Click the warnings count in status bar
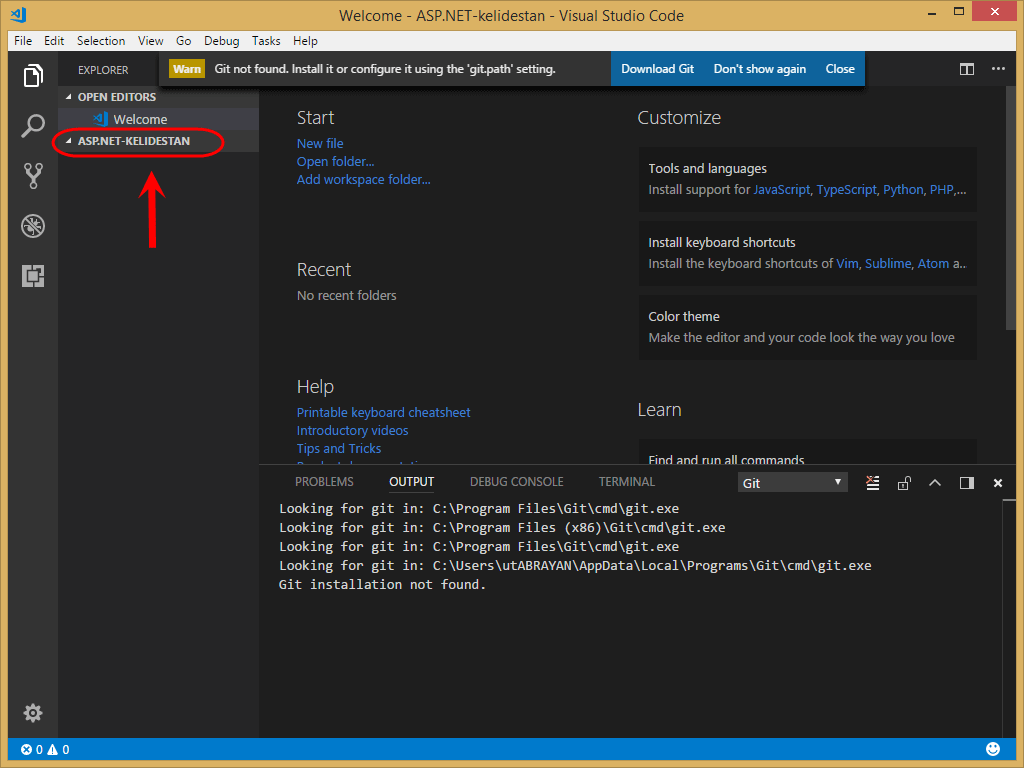Screen dimensions: 1024x768 click(x=58, y=750)
